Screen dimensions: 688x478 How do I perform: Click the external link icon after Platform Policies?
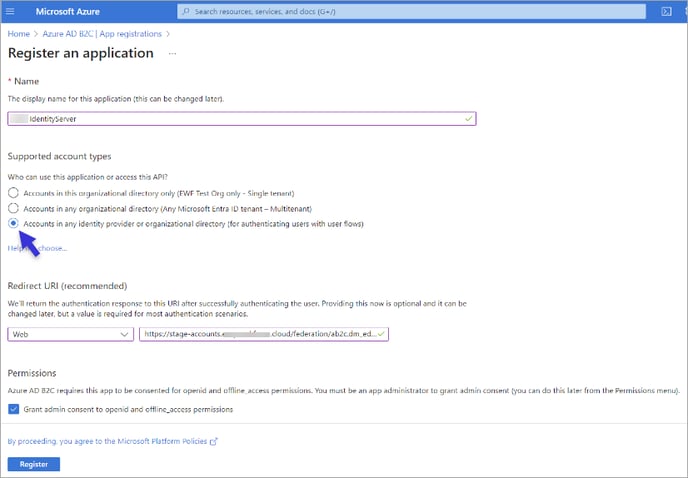pyautogui.click(x=214, y=442)
